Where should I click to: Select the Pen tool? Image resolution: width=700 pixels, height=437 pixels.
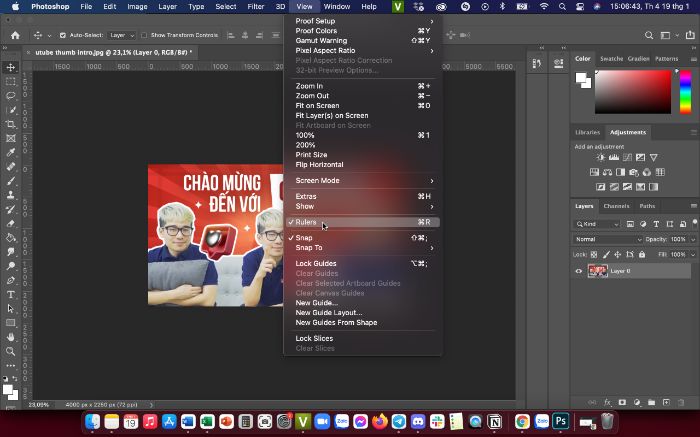click(11, 280)
